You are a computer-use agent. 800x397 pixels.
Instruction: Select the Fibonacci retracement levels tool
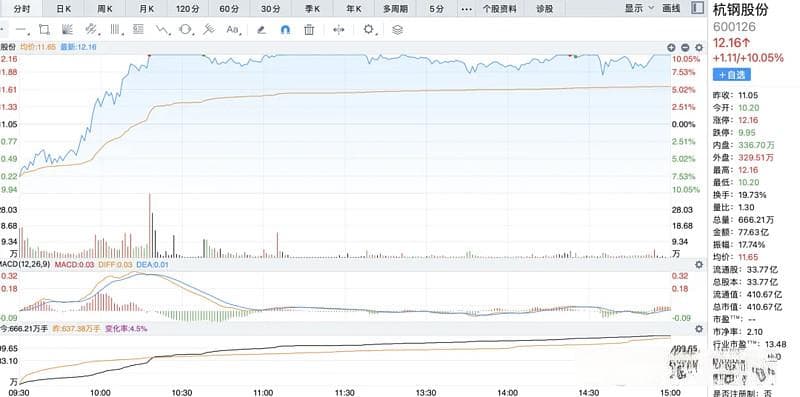[138, 30]
